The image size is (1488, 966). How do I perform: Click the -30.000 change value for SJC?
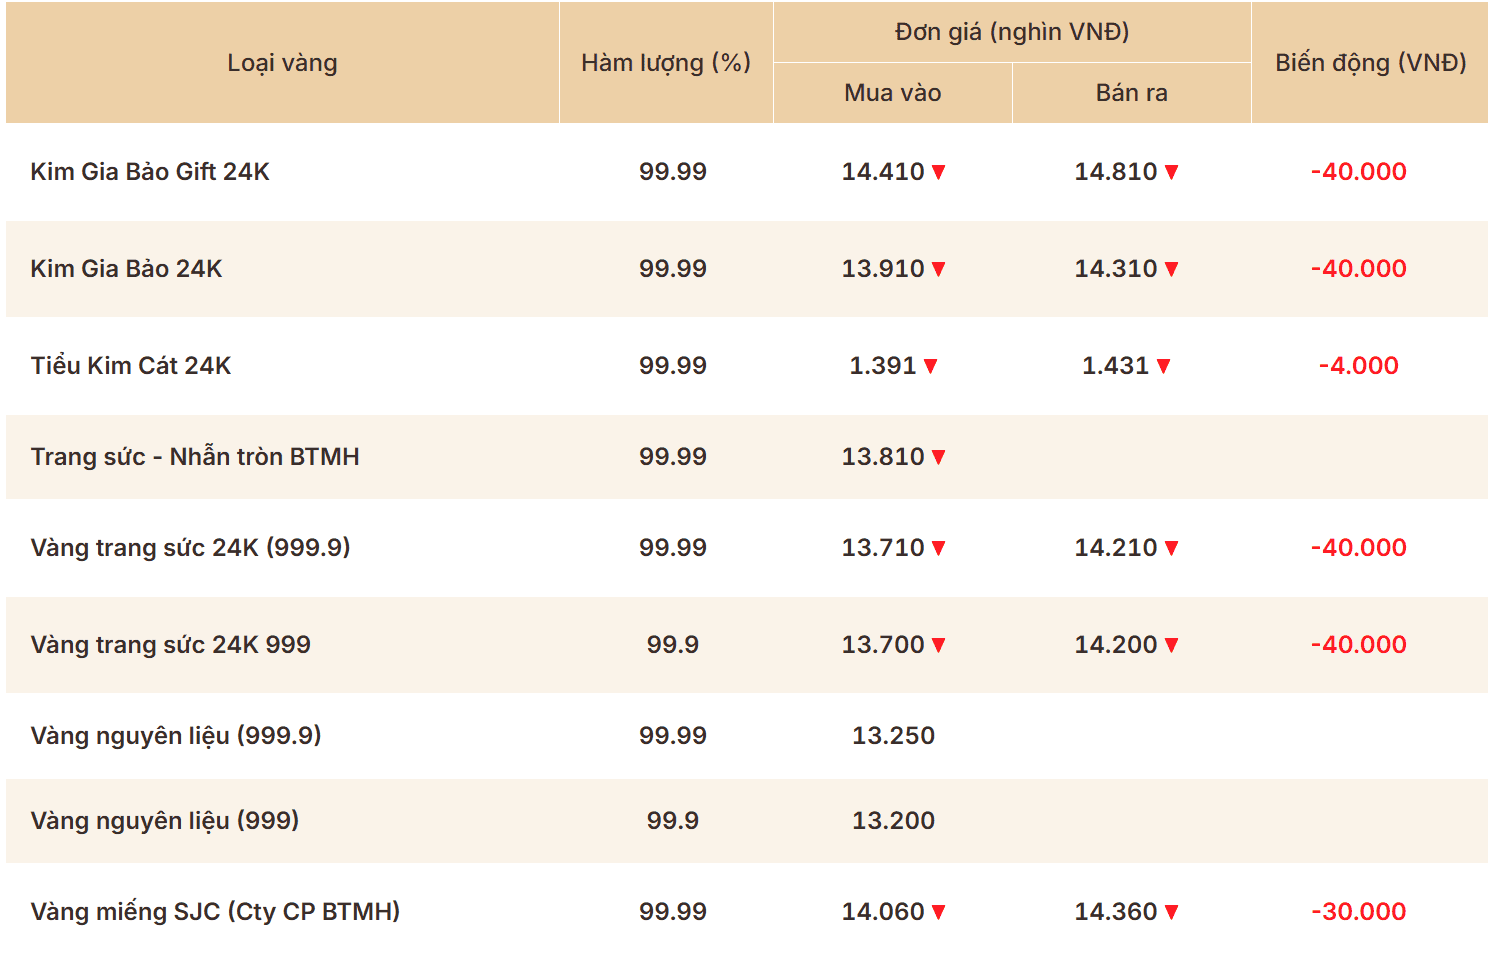point(1359,912)
